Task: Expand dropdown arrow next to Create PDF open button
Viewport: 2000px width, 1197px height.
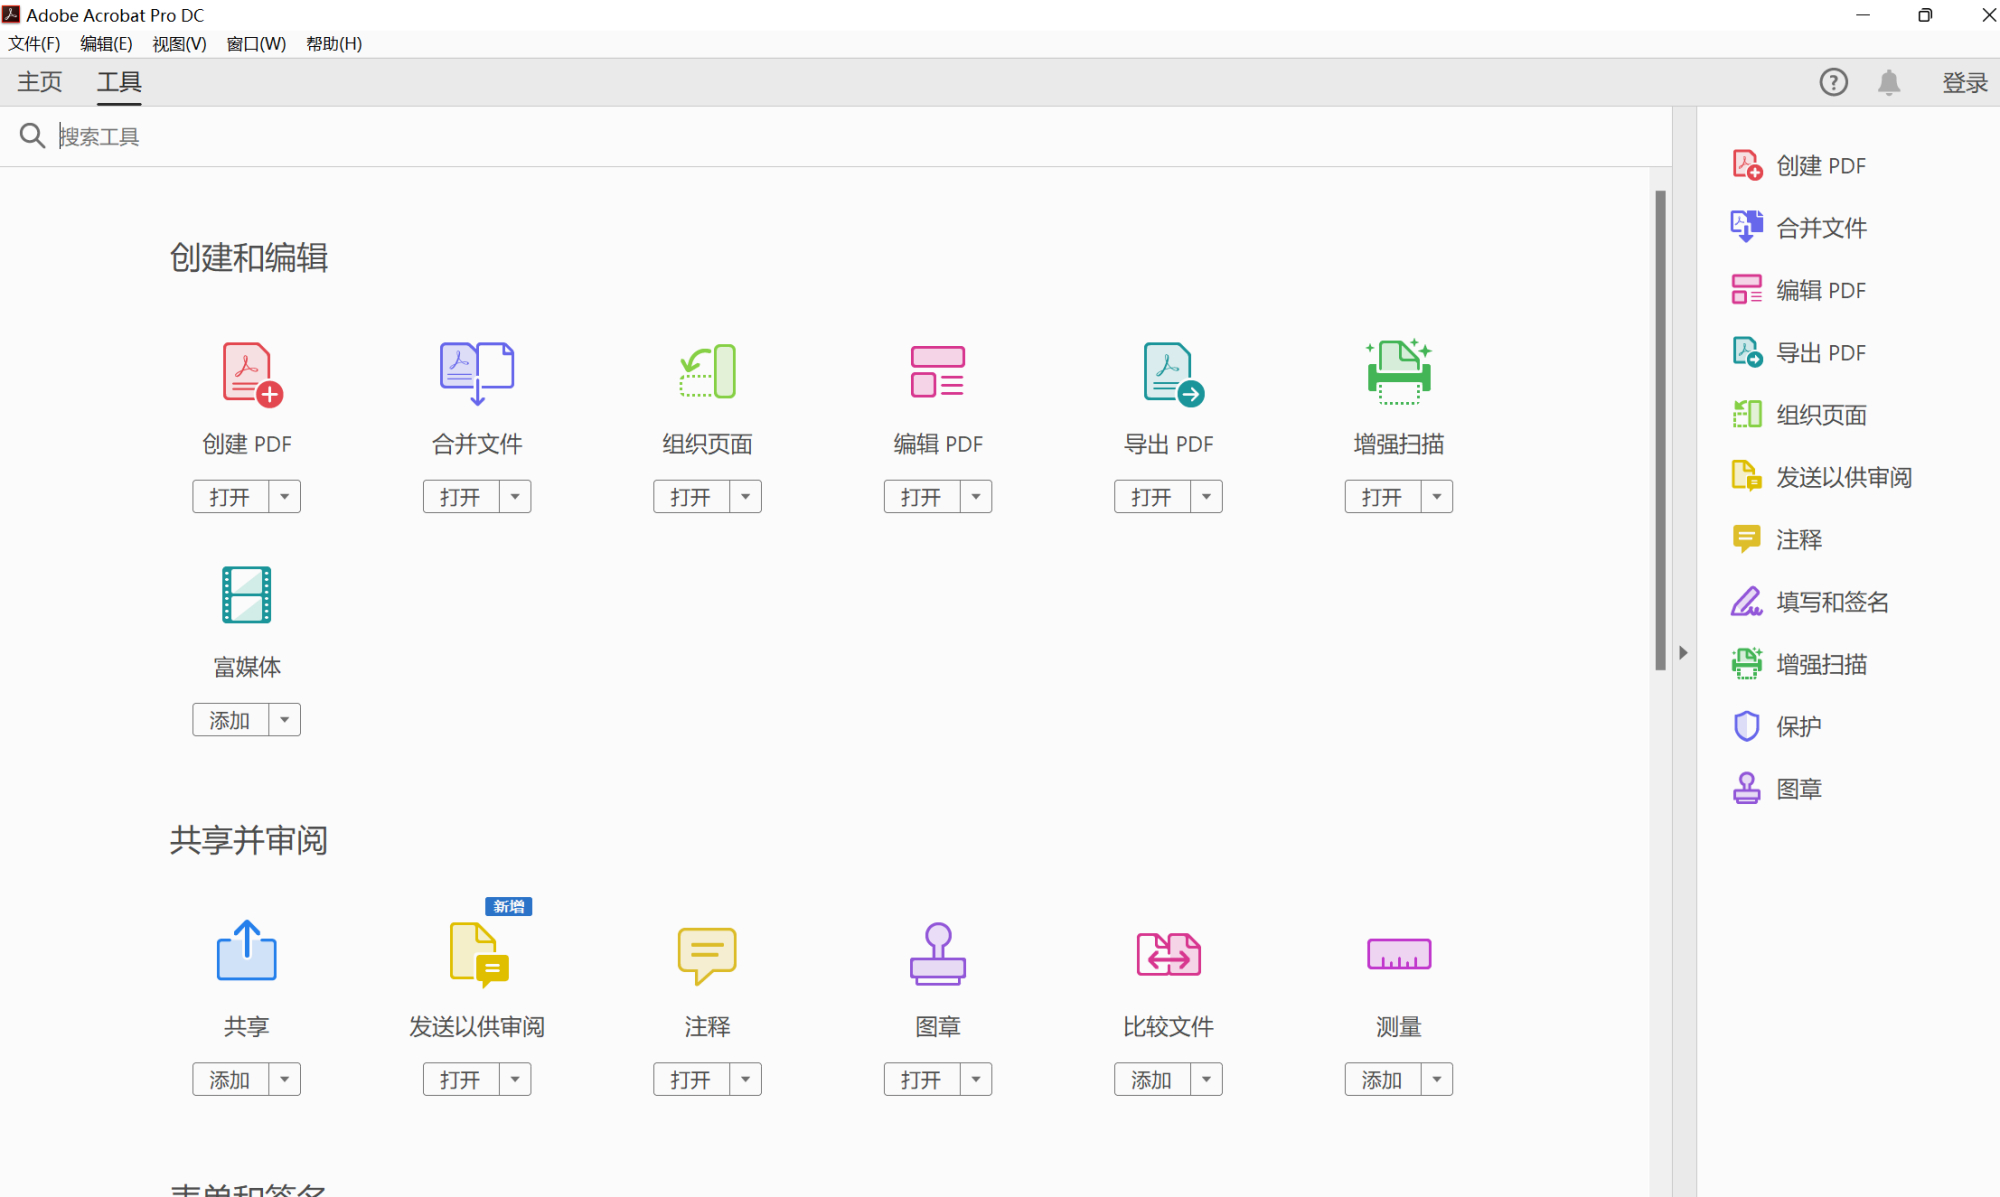Action: [285, 497]
